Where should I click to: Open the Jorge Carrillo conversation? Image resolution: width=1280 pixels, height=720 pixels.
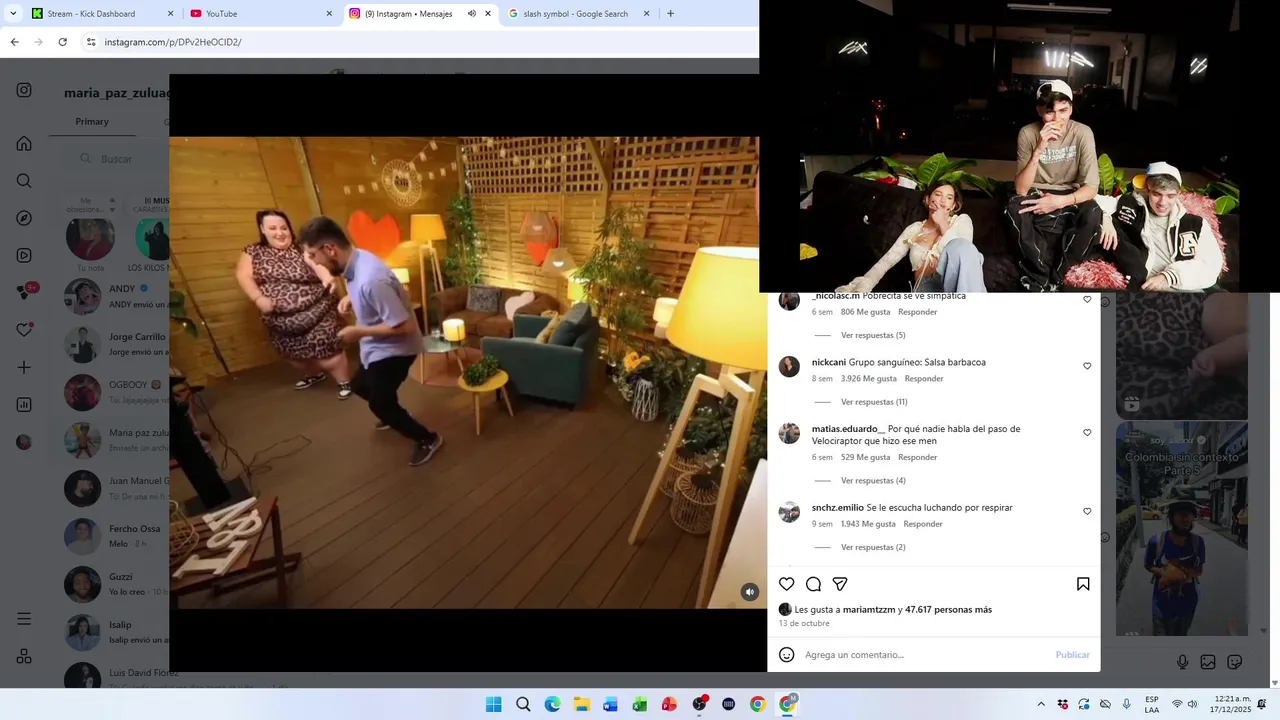pos(116,344)
